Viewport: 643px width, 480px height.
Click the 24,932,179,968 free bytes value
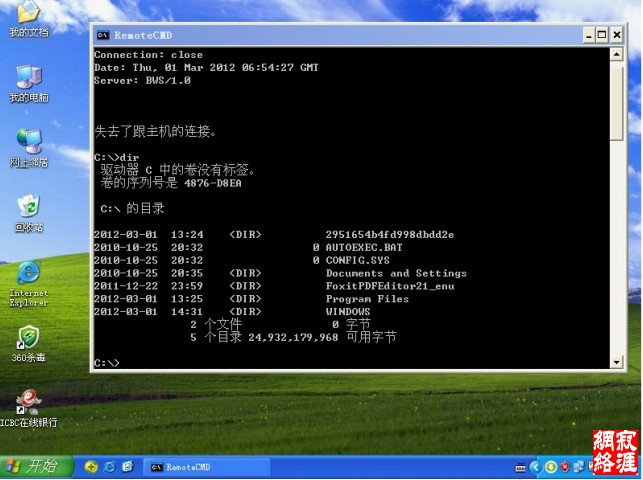pos(293,337)
